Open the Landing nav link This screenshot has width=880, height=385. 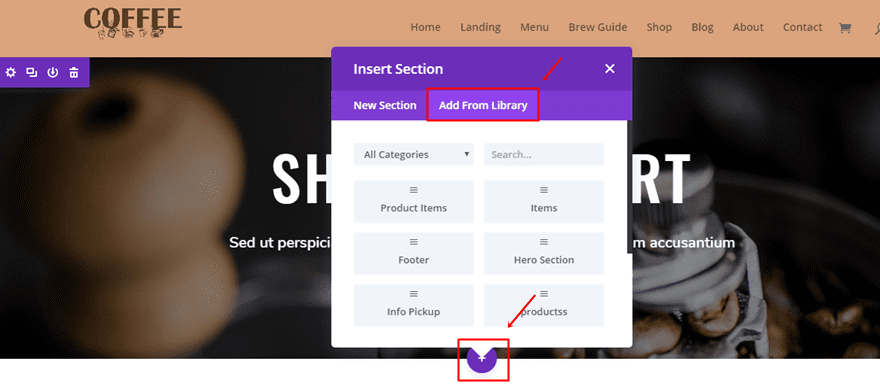pos(480,27)
